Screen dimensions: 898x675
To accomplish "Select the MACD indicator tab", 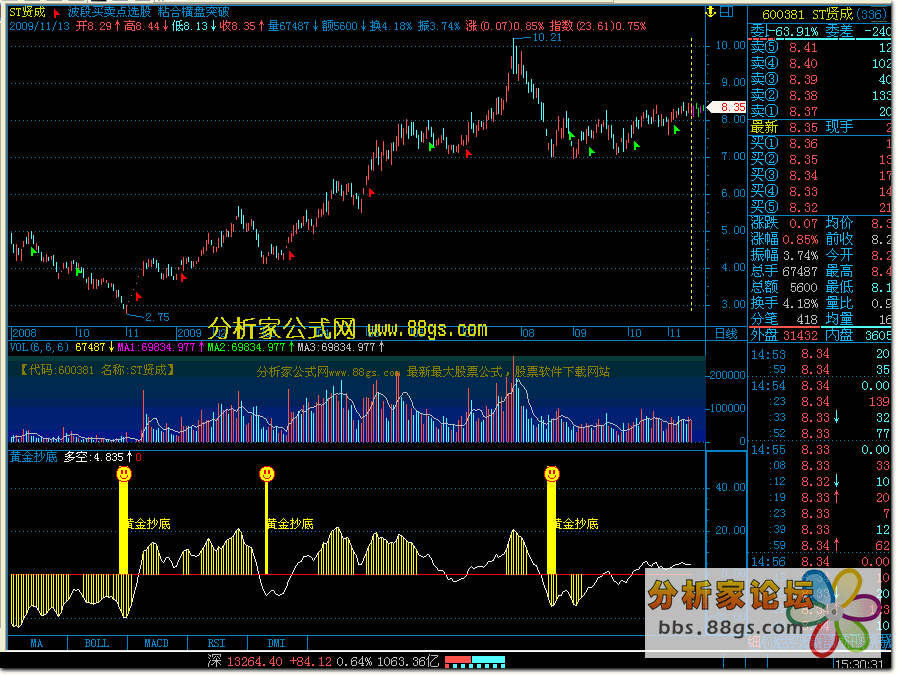I will point(156,643).
